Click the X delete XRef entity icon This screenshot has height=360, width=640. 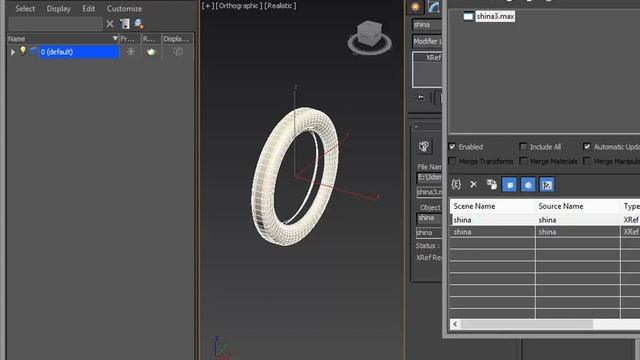click(473, 184)
